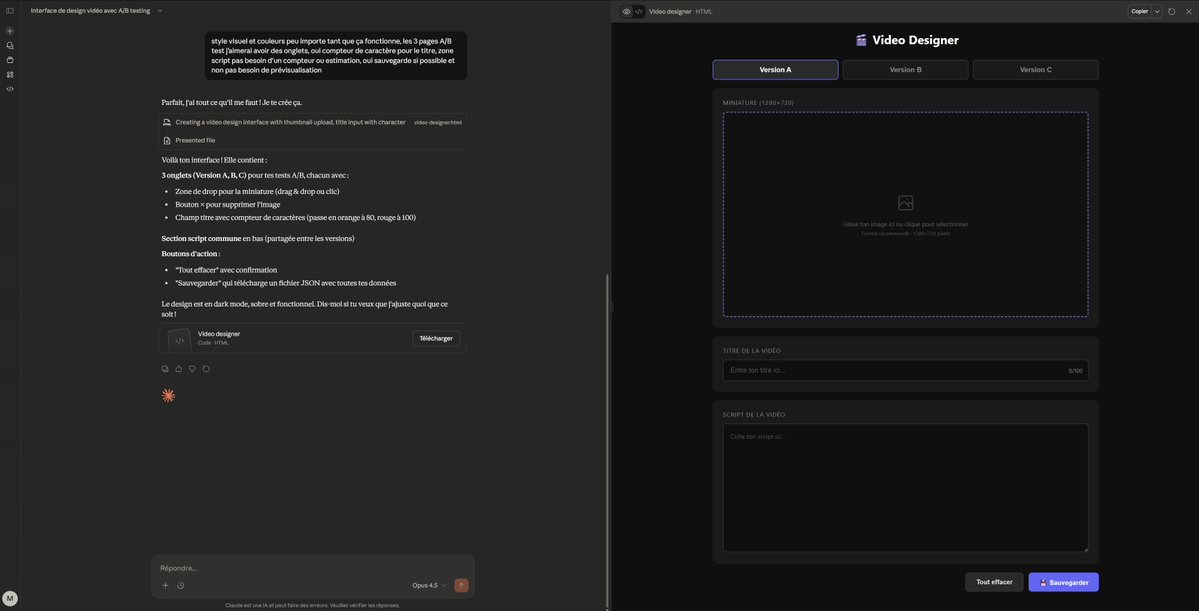Open the chats history sidebar icon
Screen dimensions: 1199x611
(10, 46)
